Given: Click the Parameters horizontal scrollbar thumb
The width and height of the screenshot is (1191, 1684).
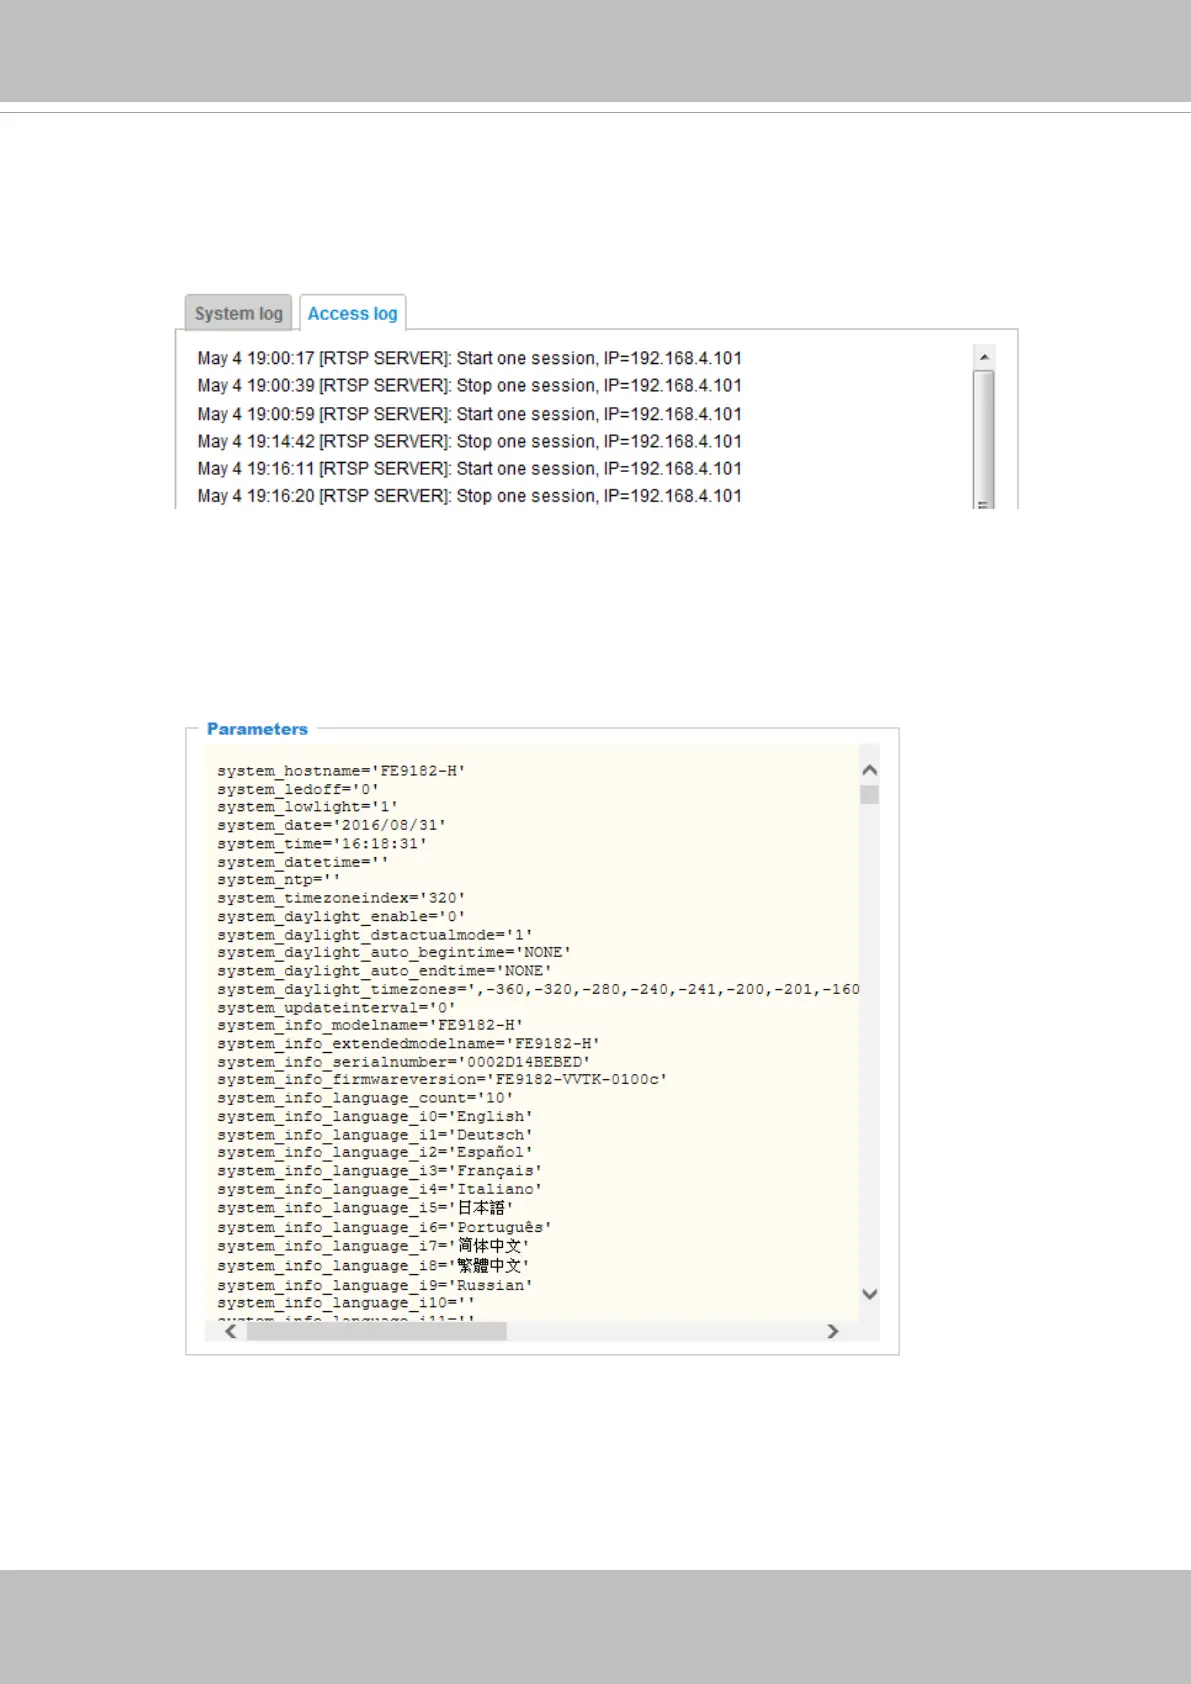Looking at the screenshot, I should pos(376,1331).
